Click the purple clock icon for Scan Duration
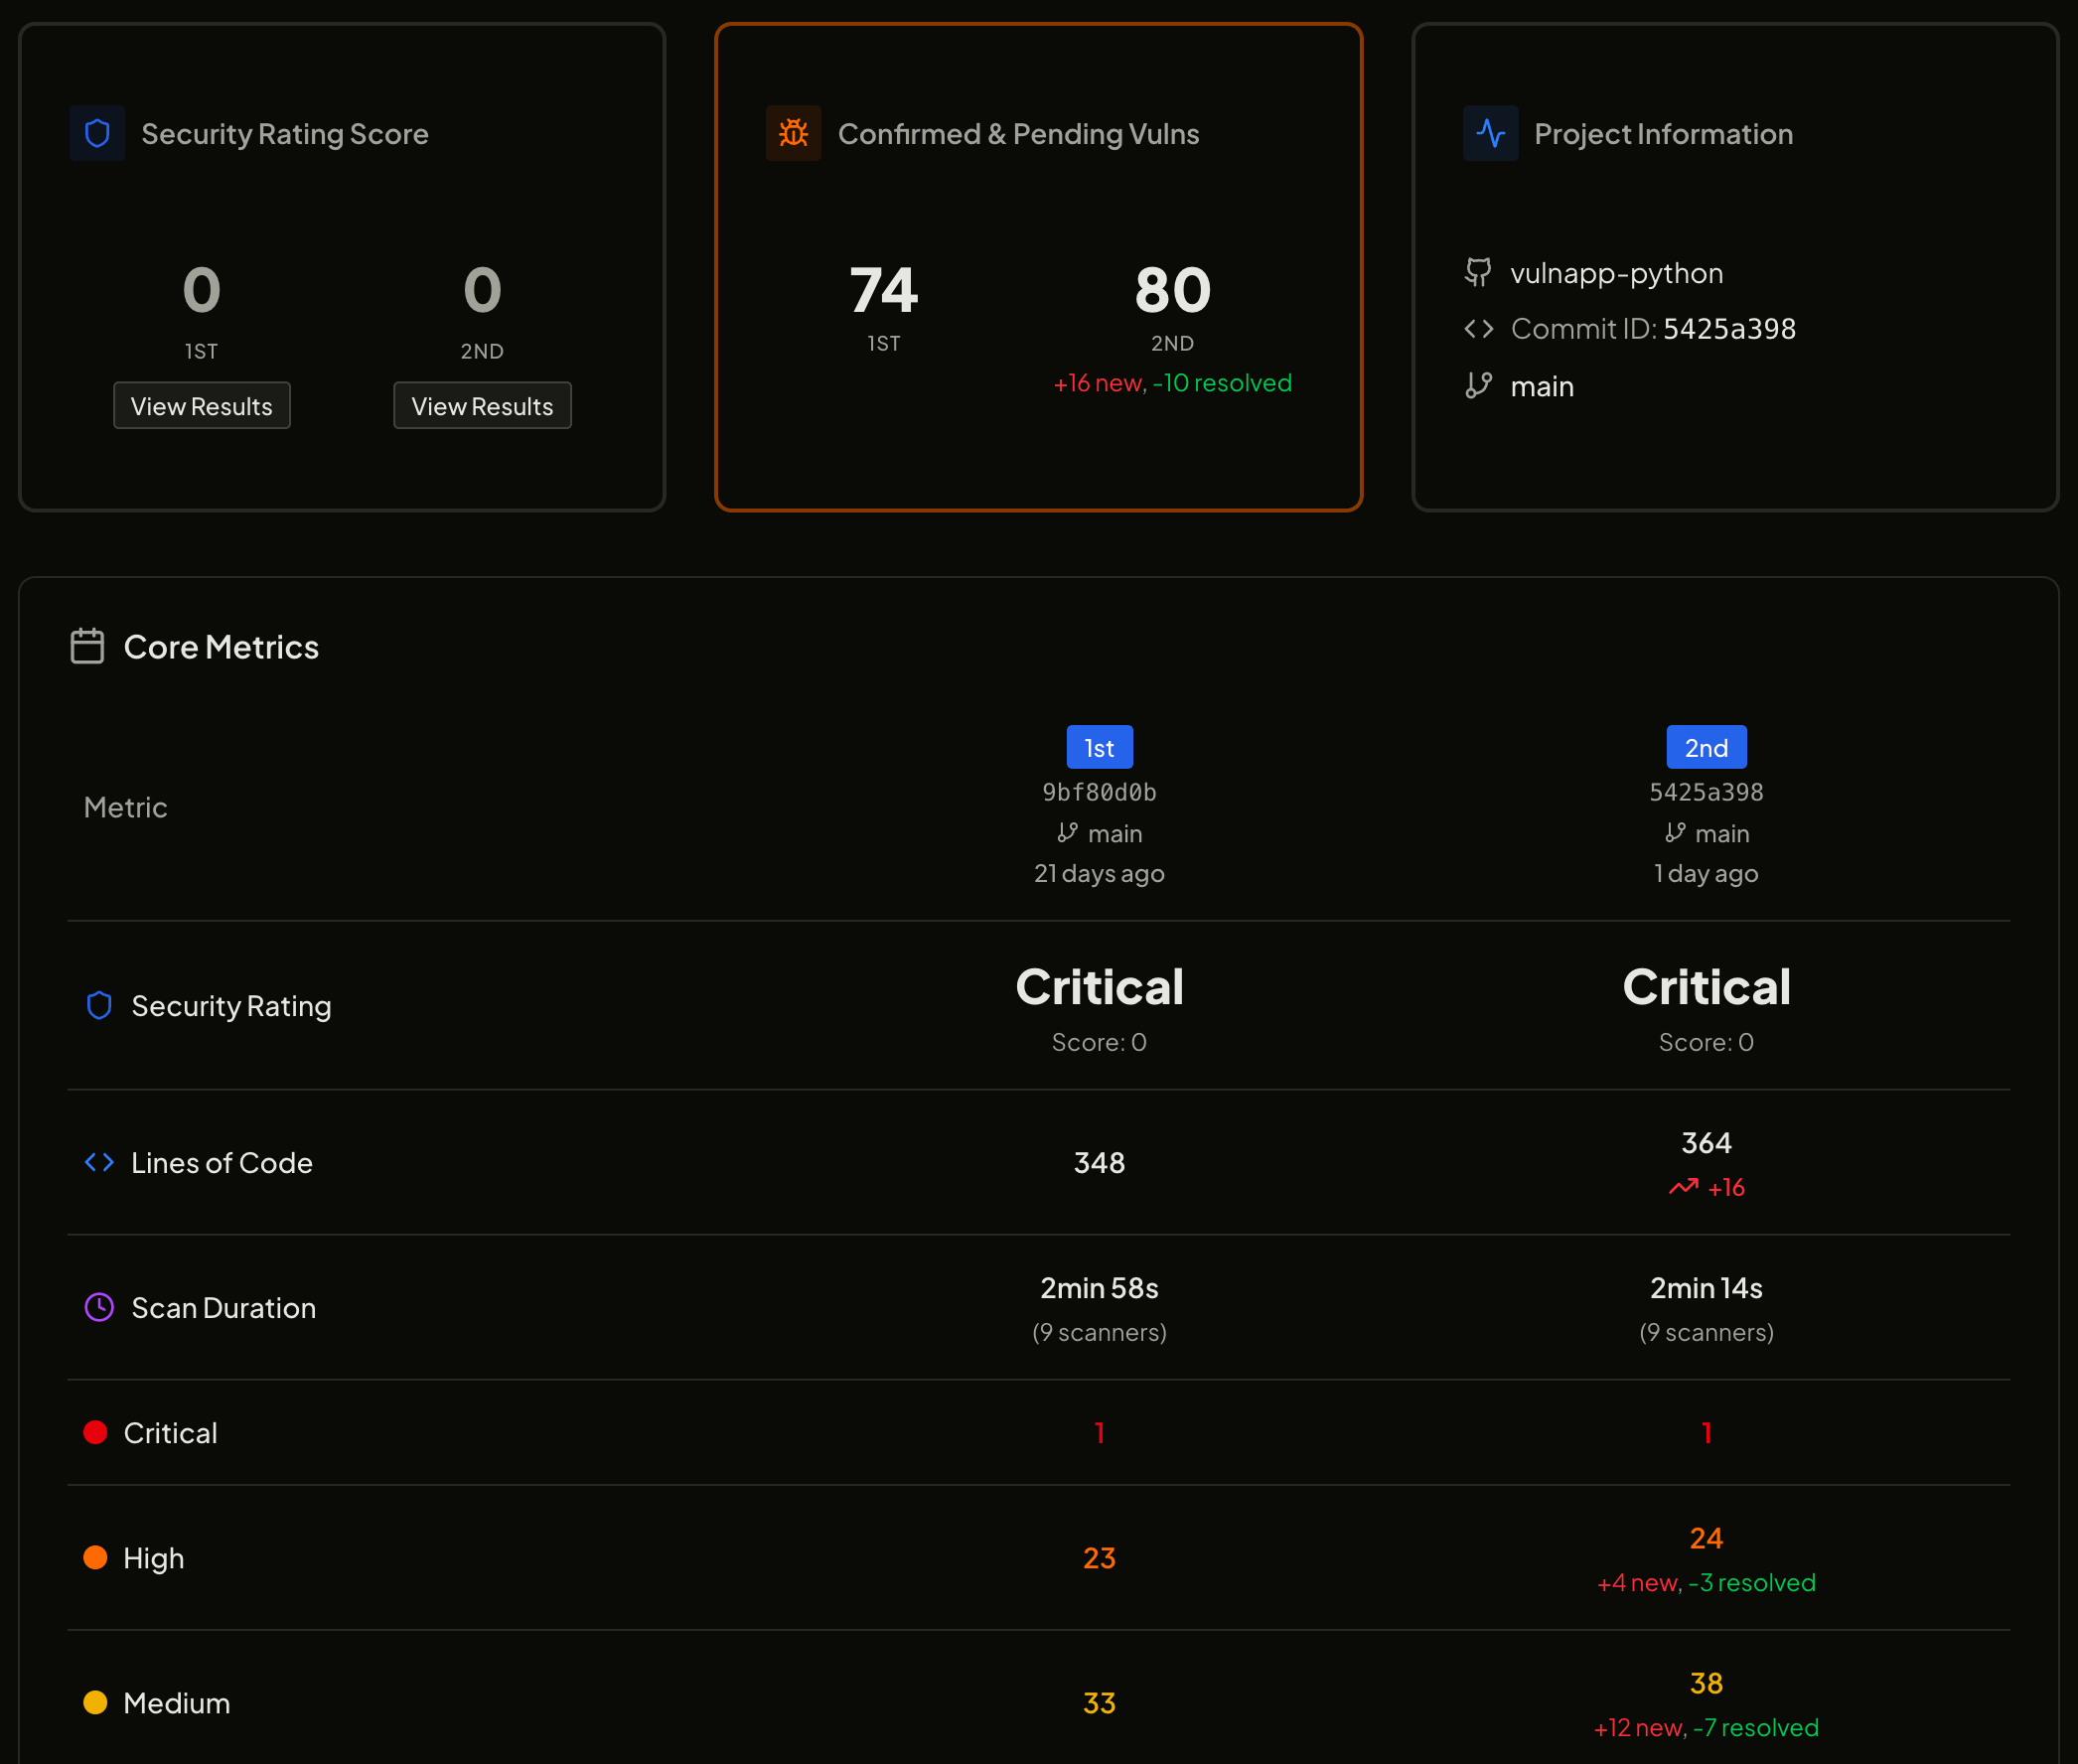The height and width of the screenshot is (1764, 2078). click(99, 1307)
